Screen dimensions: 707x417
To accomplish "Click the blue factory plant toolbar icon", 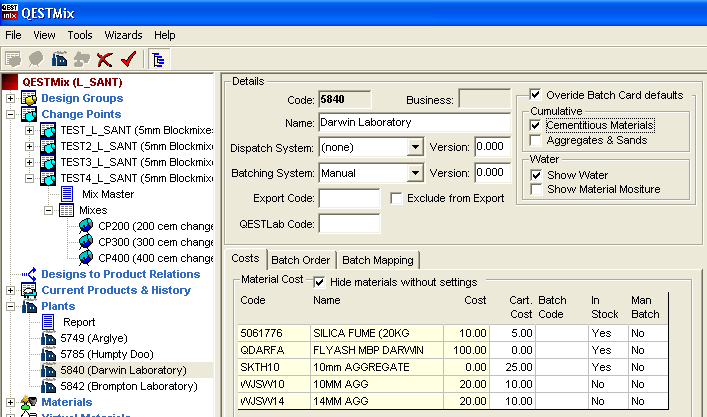I will pos(59,60).
